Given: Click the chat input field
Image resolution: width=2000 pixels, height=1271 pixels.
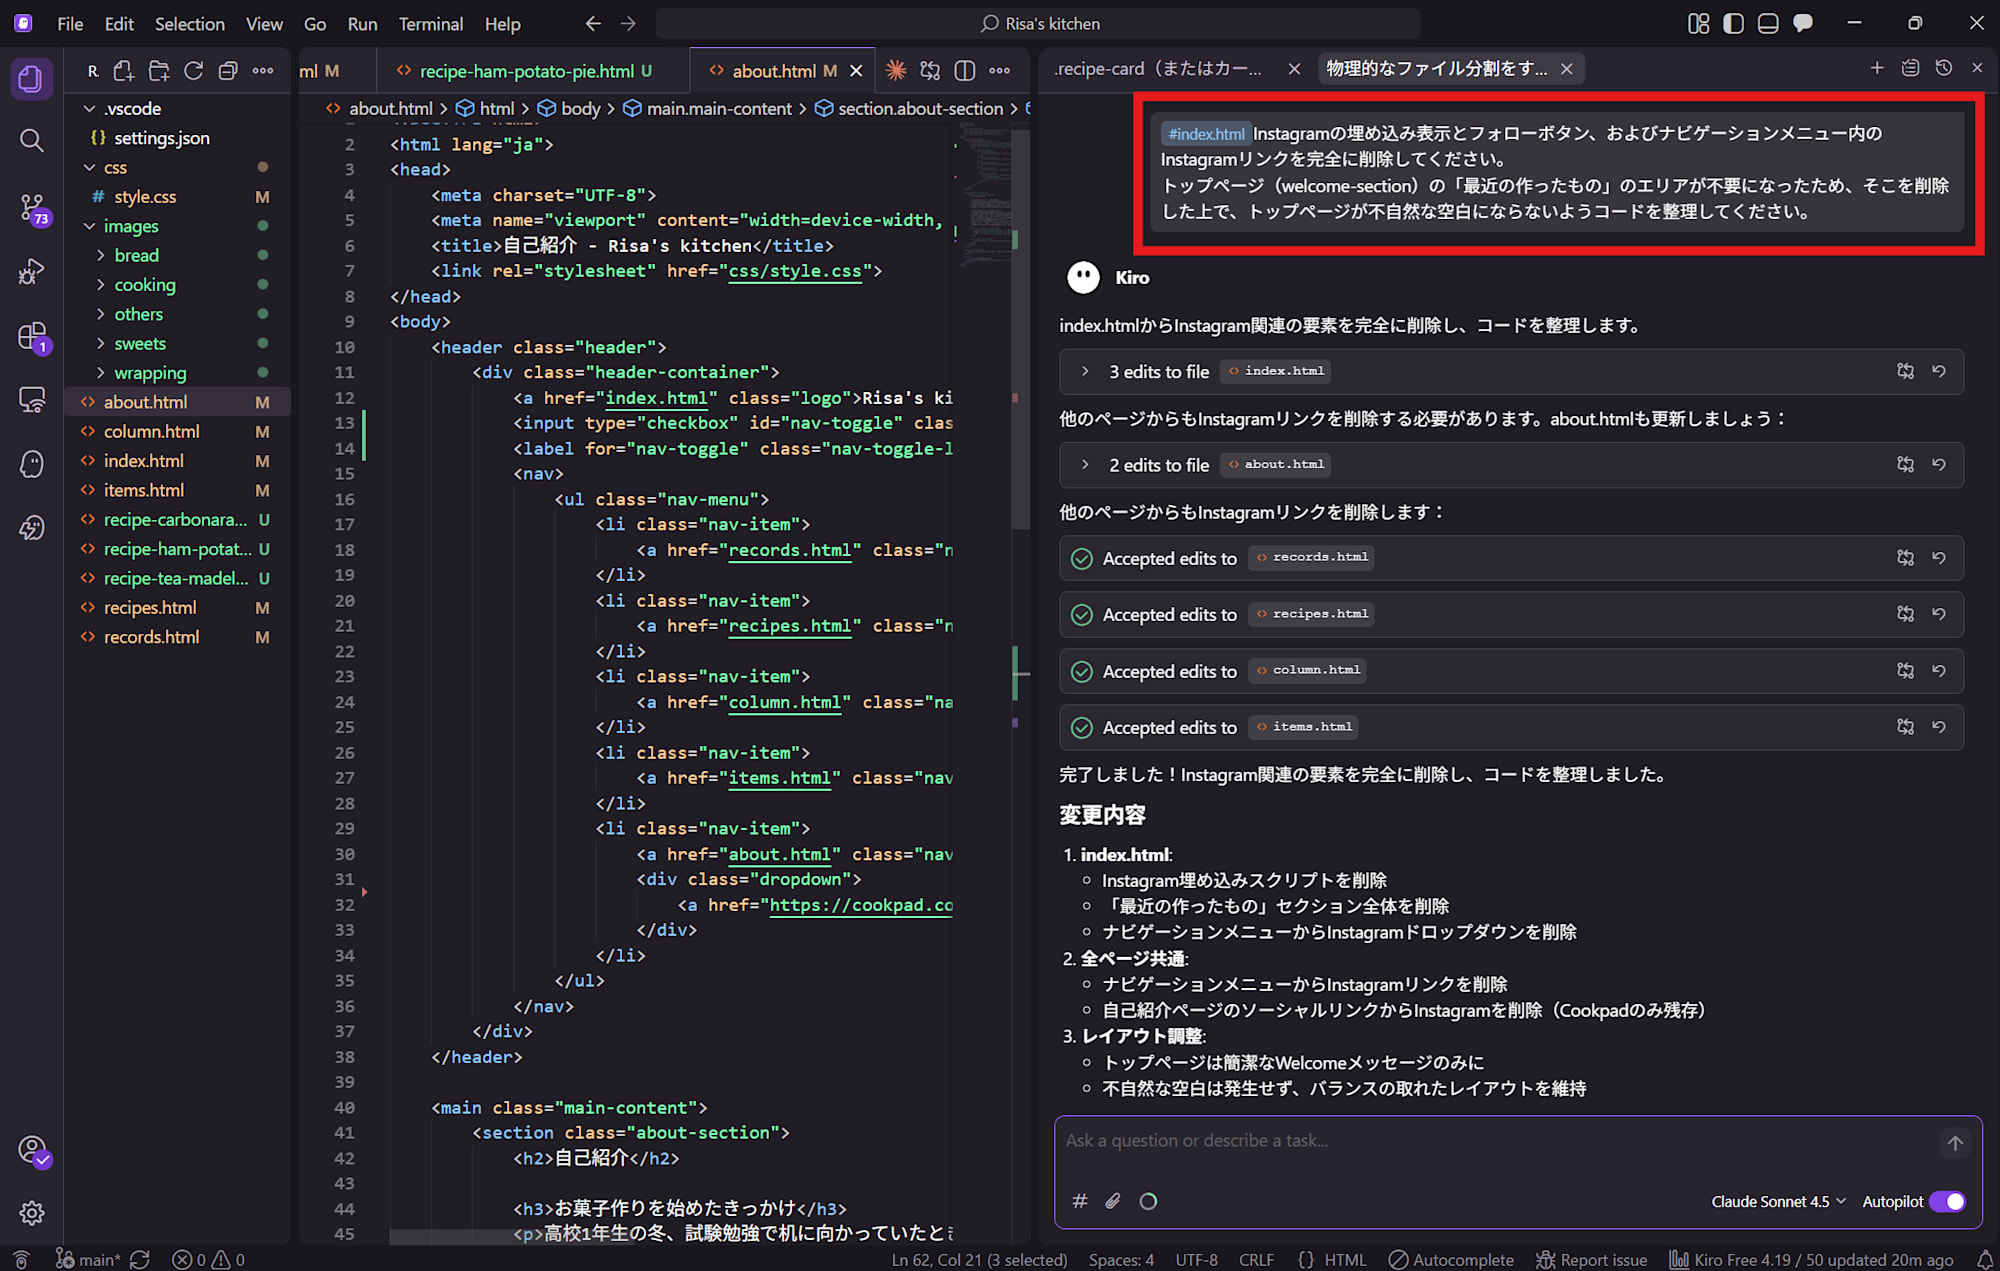Looking at the screenshot, I should (x=1495, y=1141).
